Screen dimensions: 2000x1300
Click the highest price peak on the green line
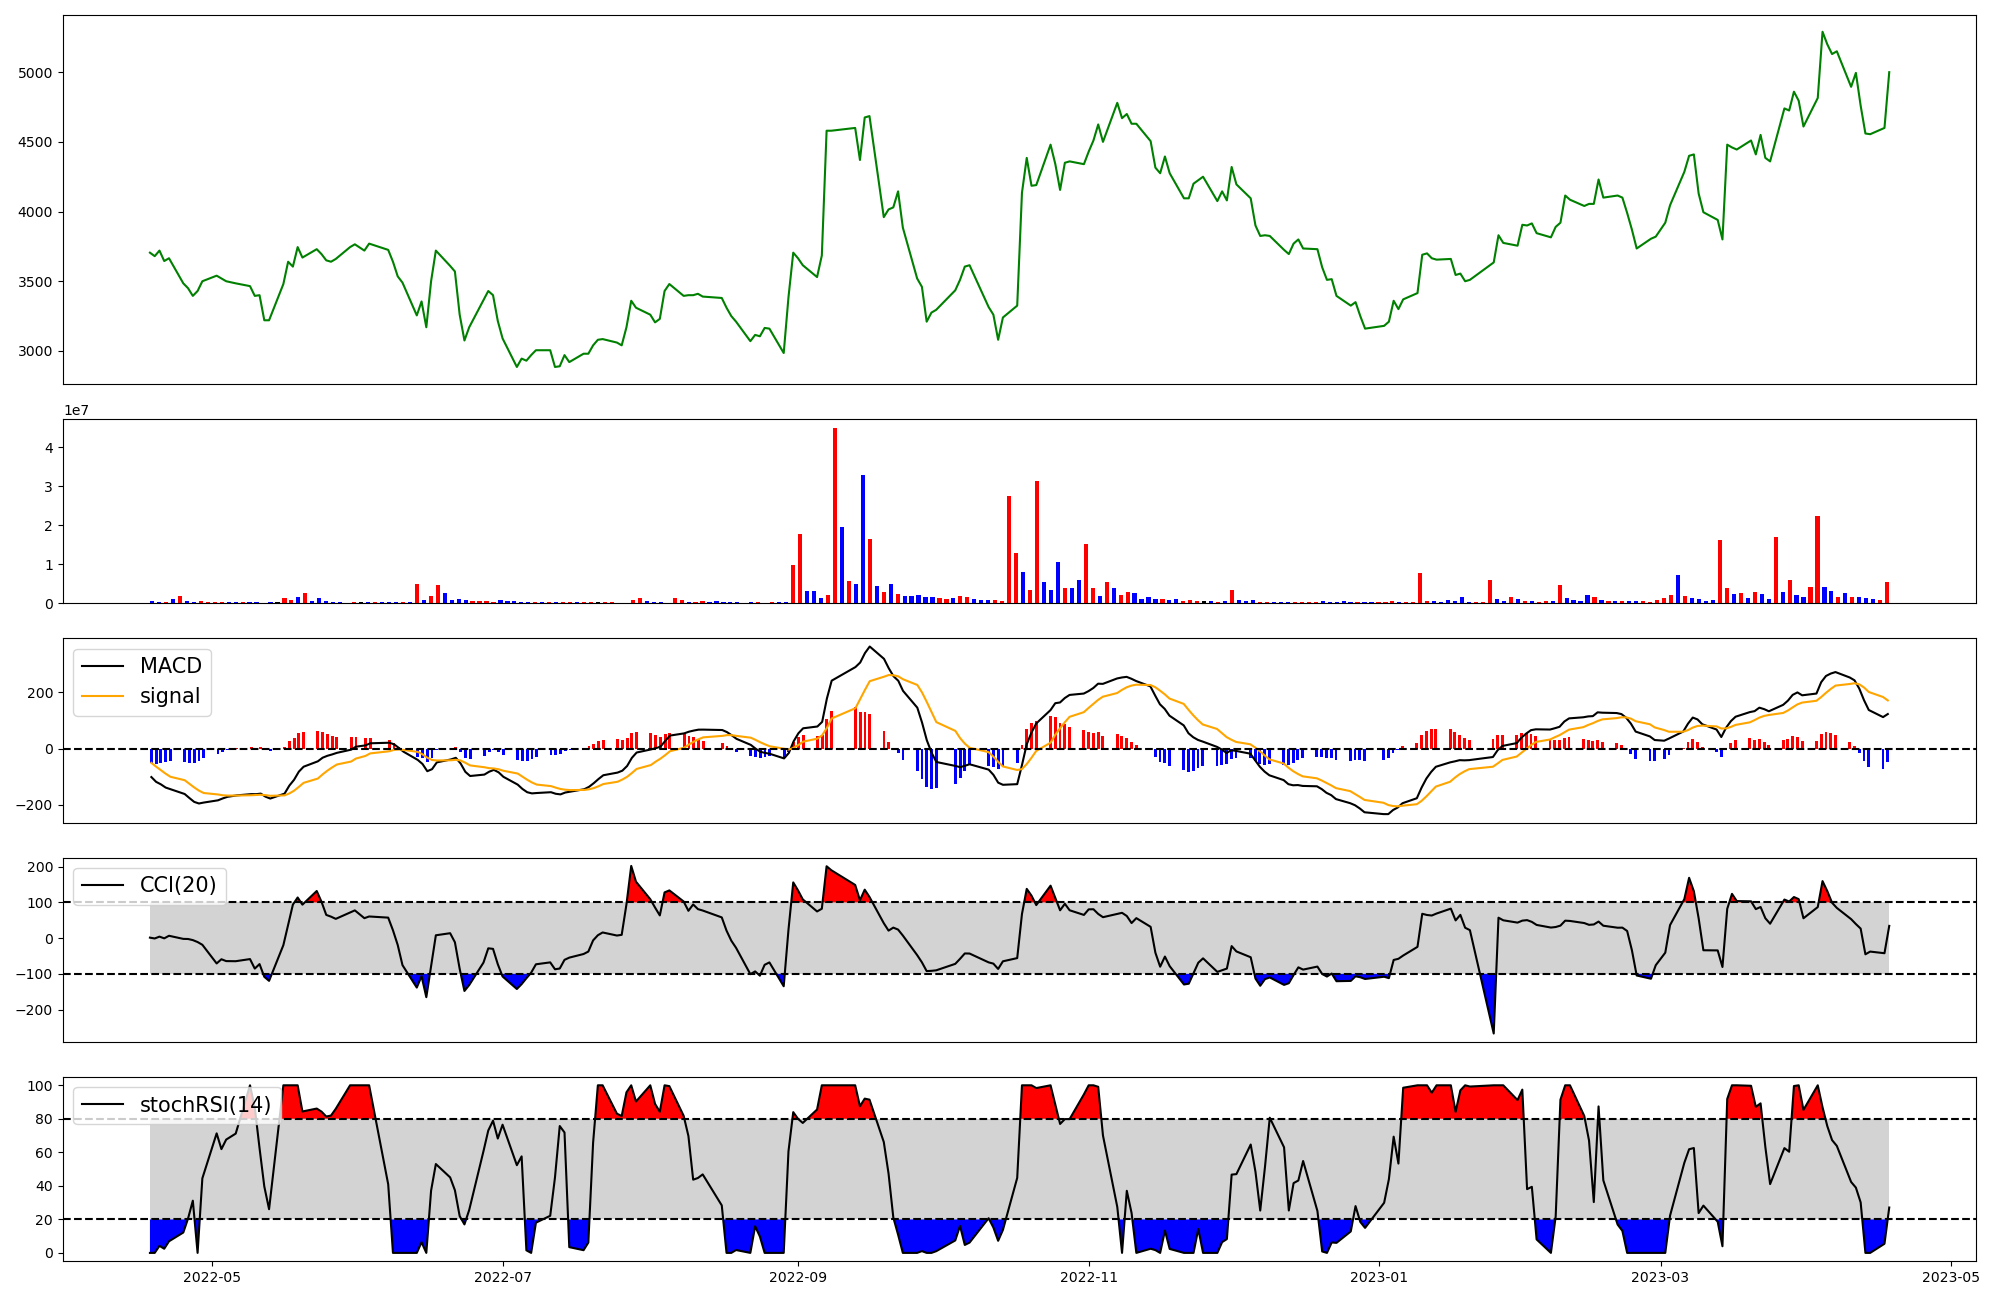tap(1822, 33)
